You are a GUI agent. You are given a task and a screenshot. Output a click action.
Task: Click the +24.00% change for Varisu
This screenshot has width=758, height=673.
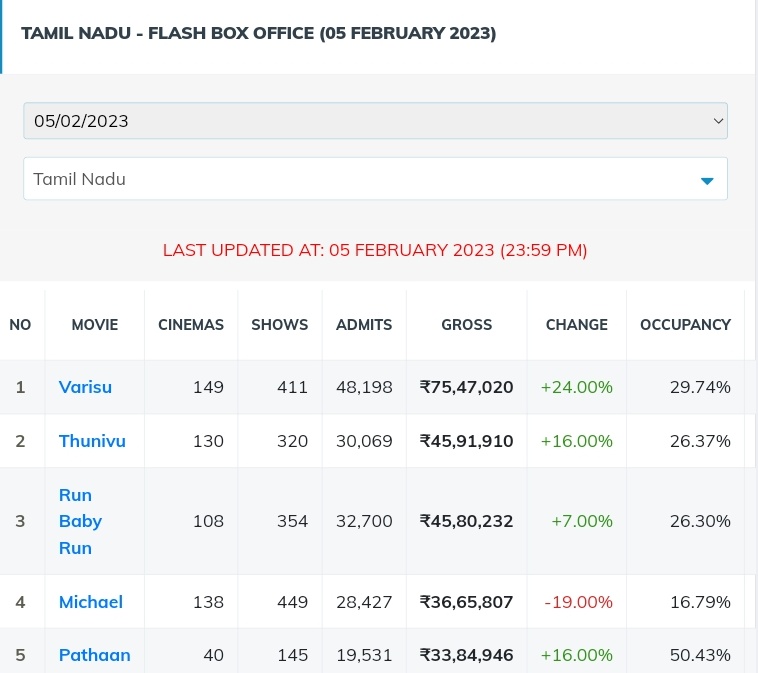click(576, 387)
